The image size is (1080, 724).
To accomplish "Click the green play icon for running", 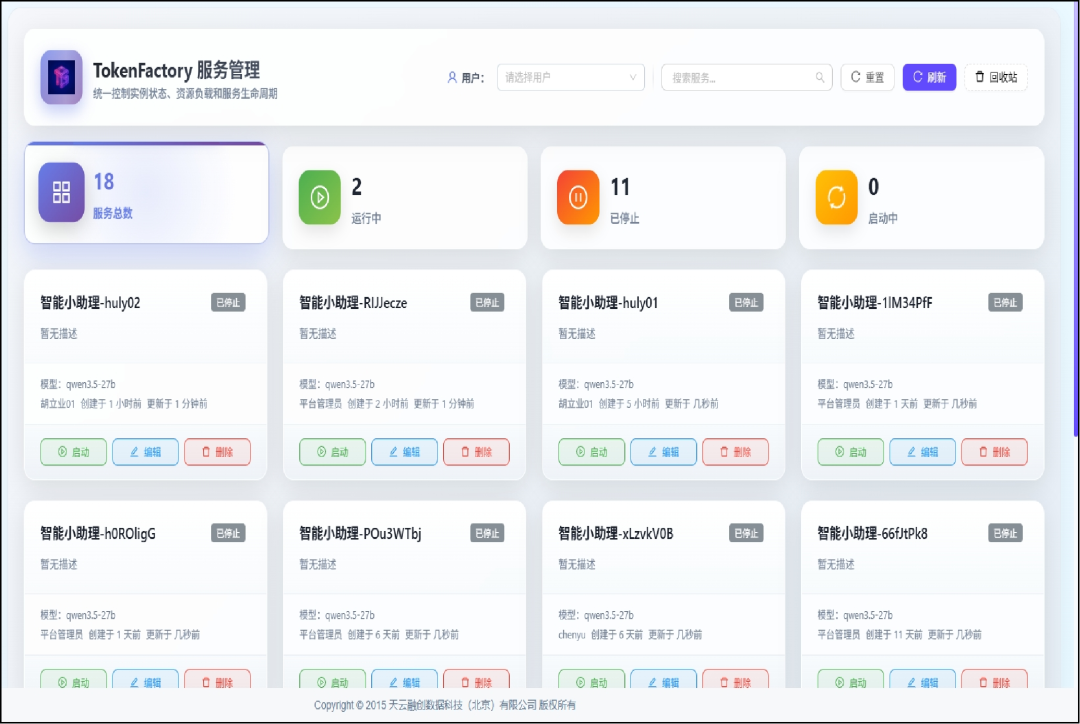I will click(x=320, y=198).
